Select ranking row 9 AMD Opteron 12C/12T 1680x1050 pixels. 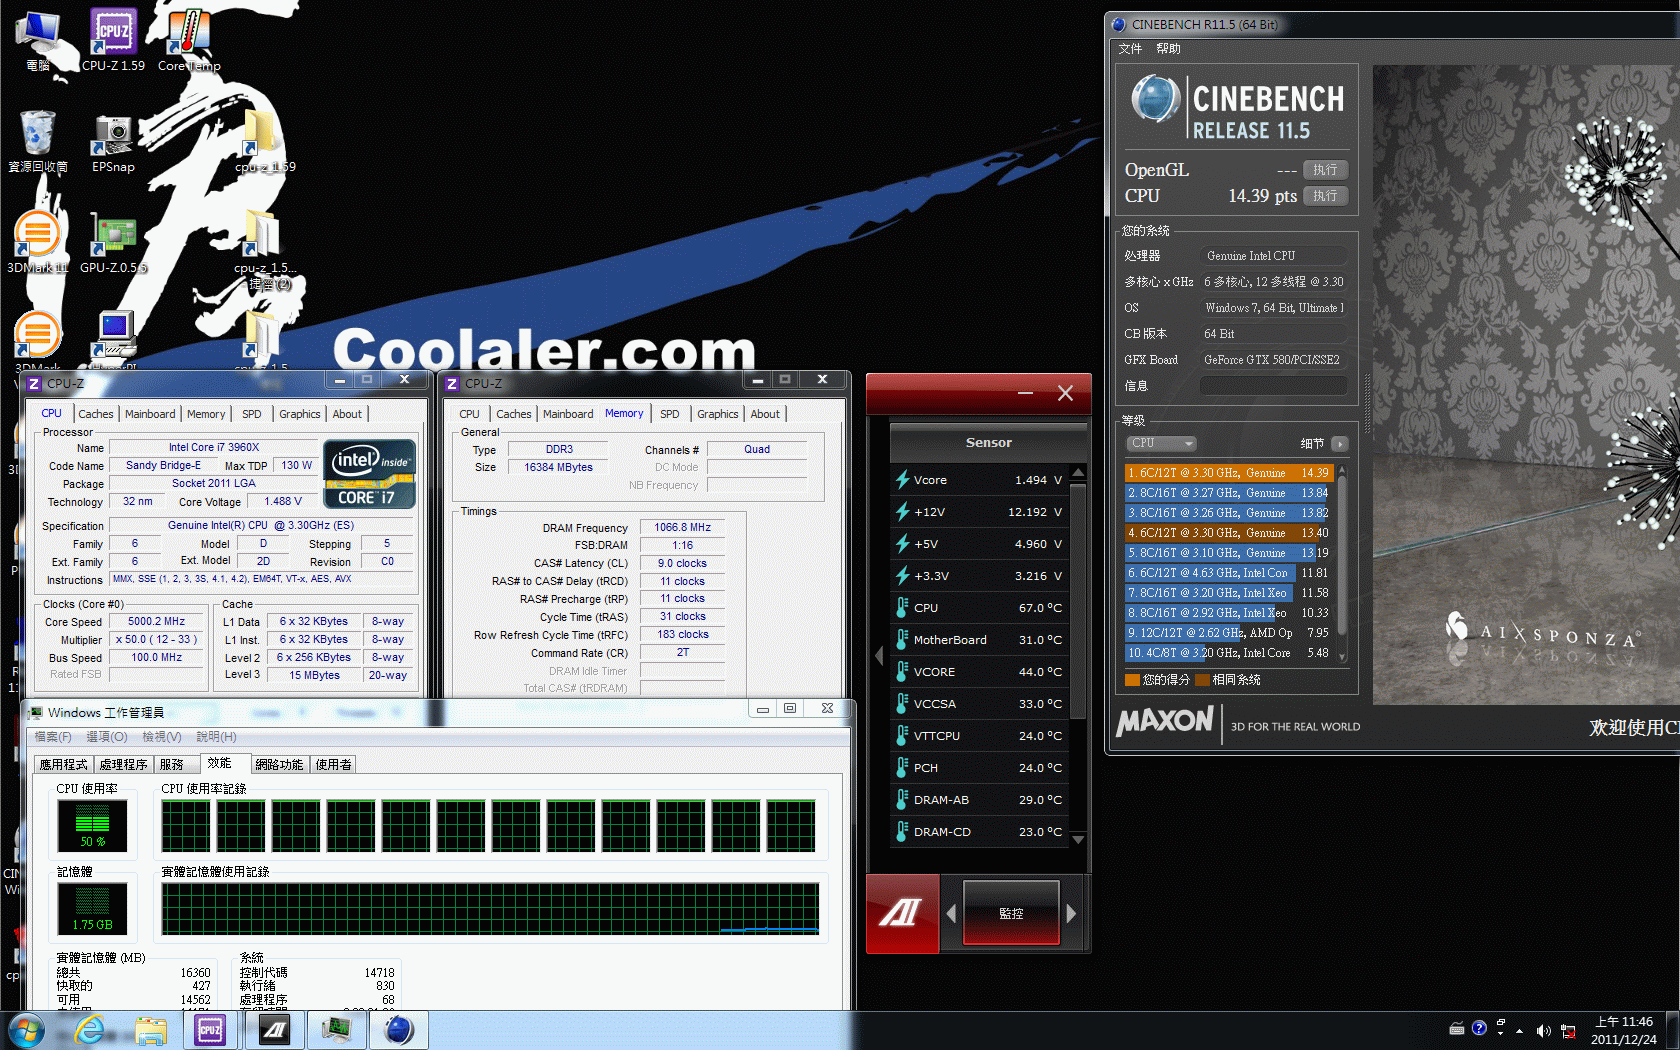[1229, 633]
